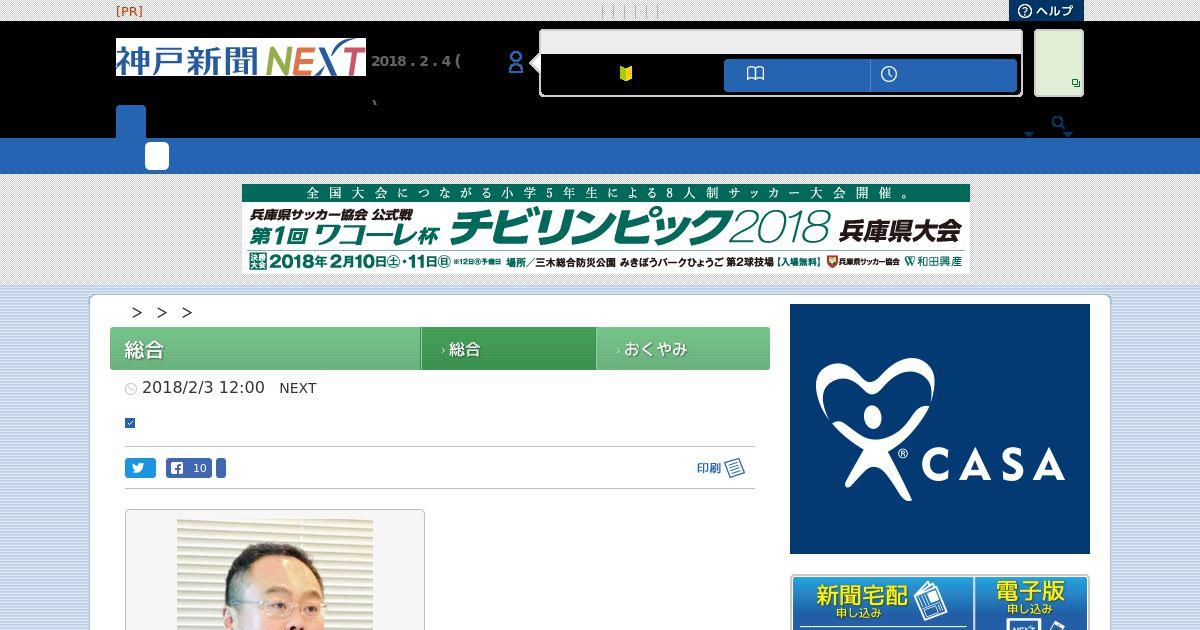Select the おくやみ tab
Screen dimensions: 1200x630
coord(683,349)
